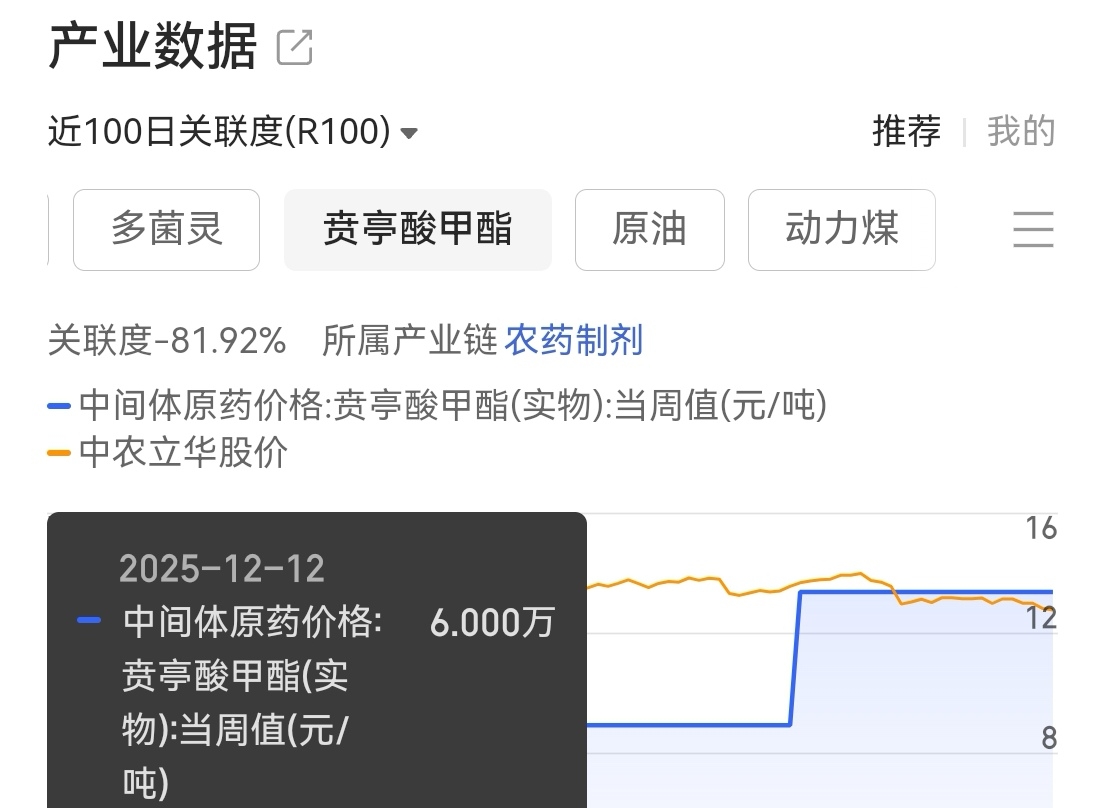Click the 所属产业链 label
1104x808 pixels.
410,341
